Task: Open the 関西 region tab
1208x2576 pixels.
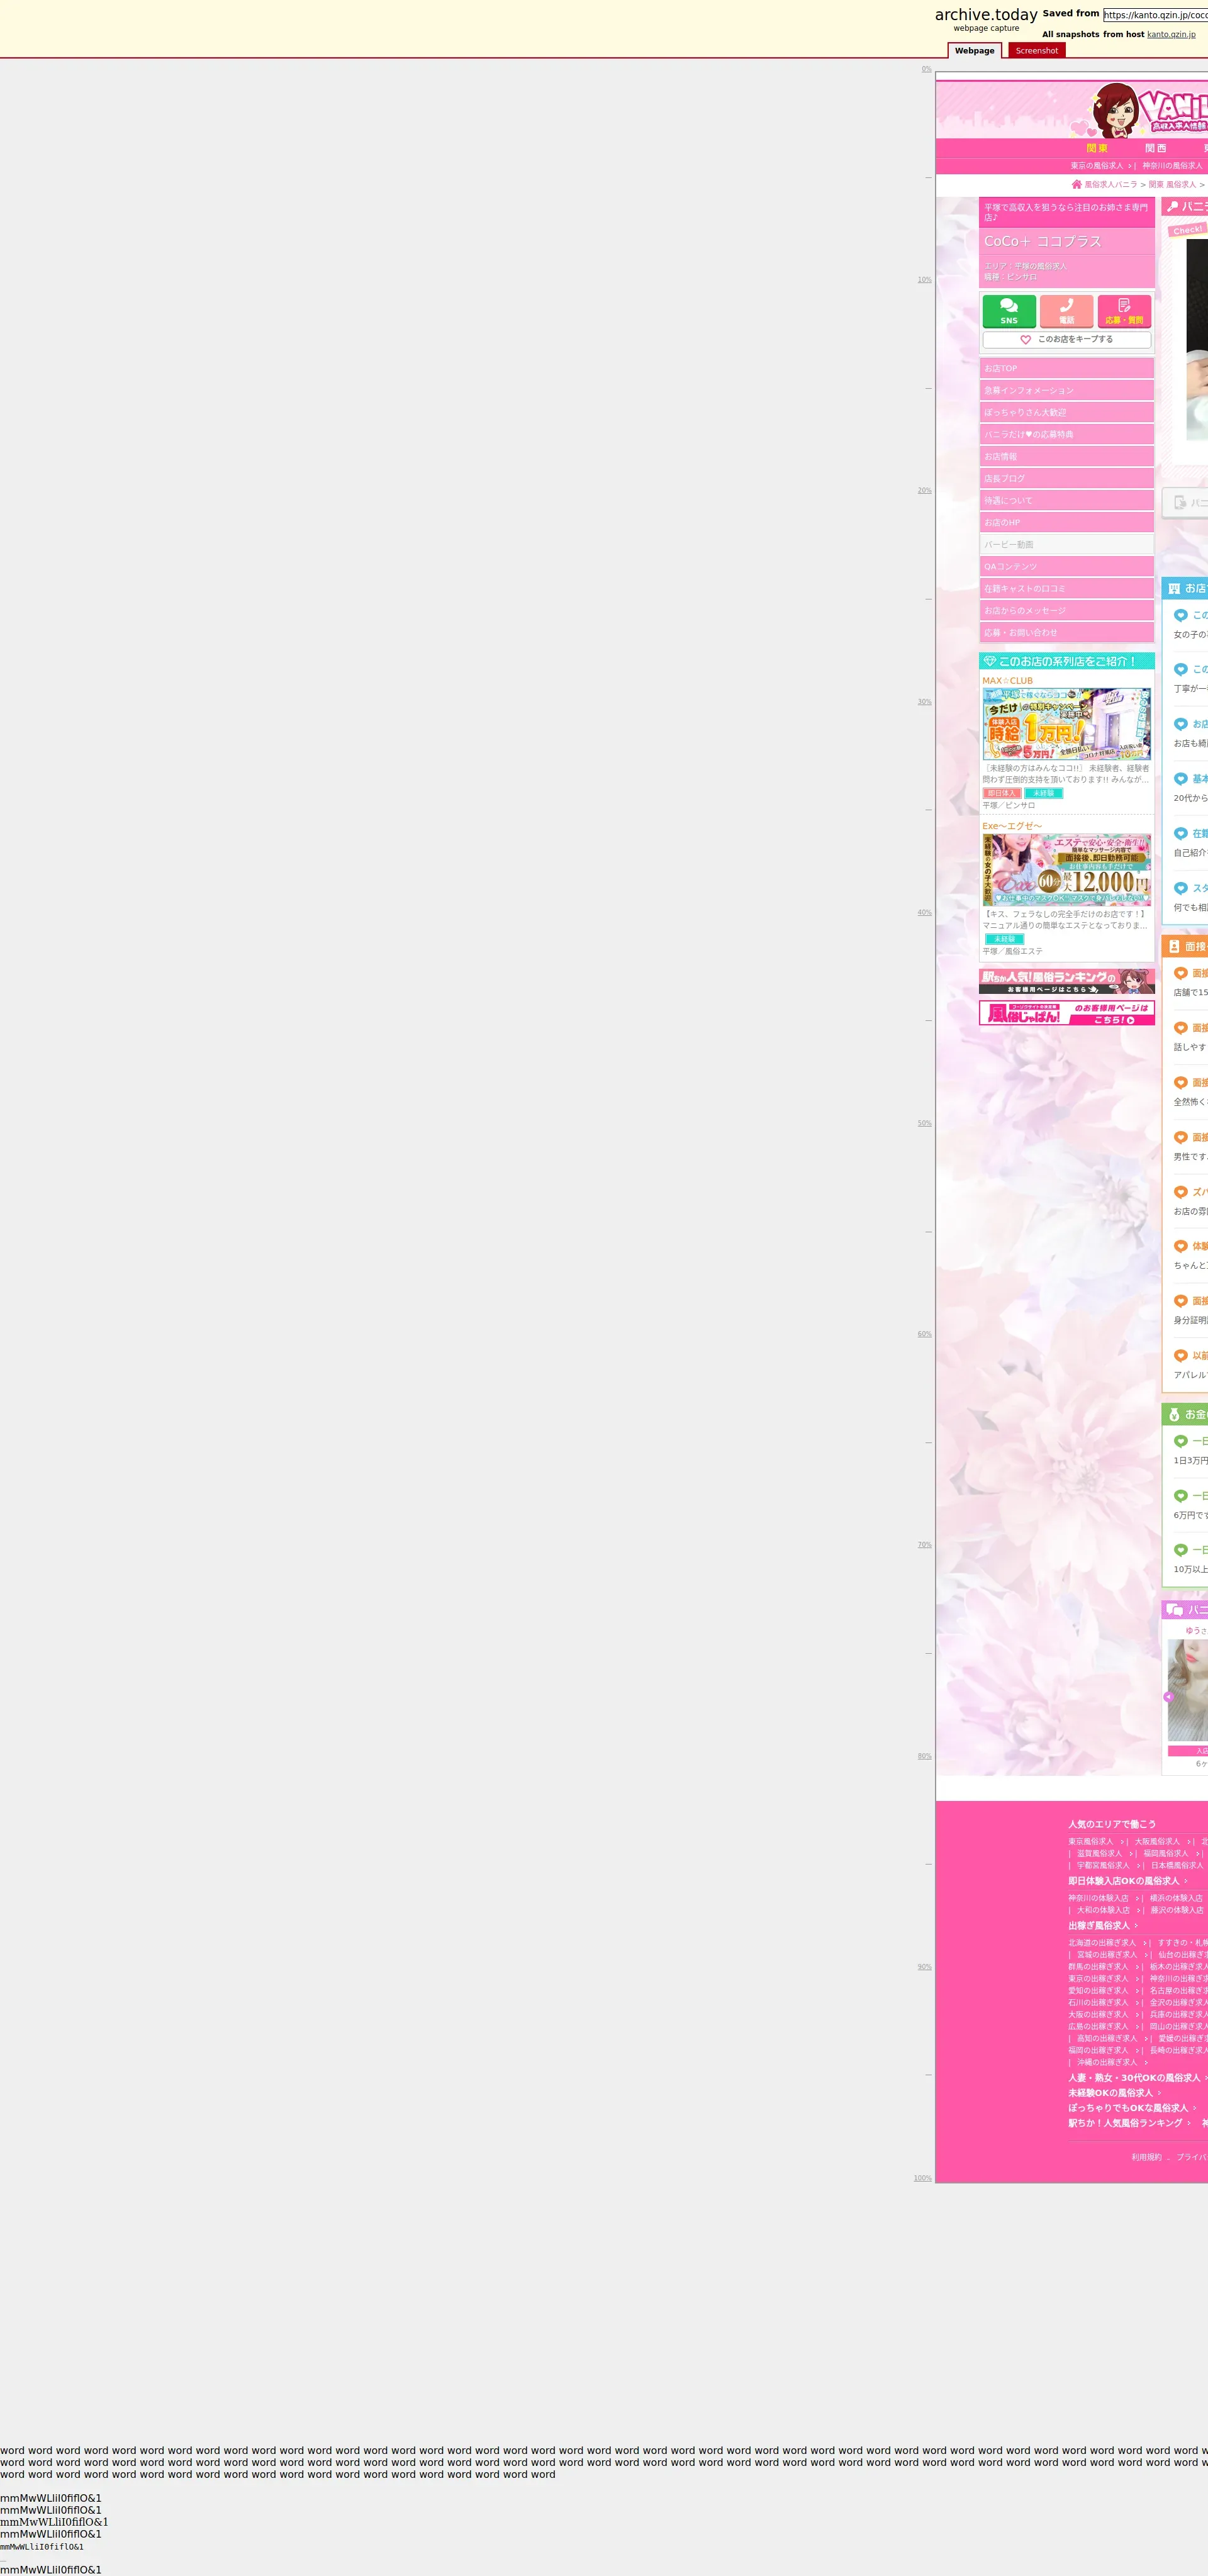Action: pyautogui.click(x=1155, y=148)
